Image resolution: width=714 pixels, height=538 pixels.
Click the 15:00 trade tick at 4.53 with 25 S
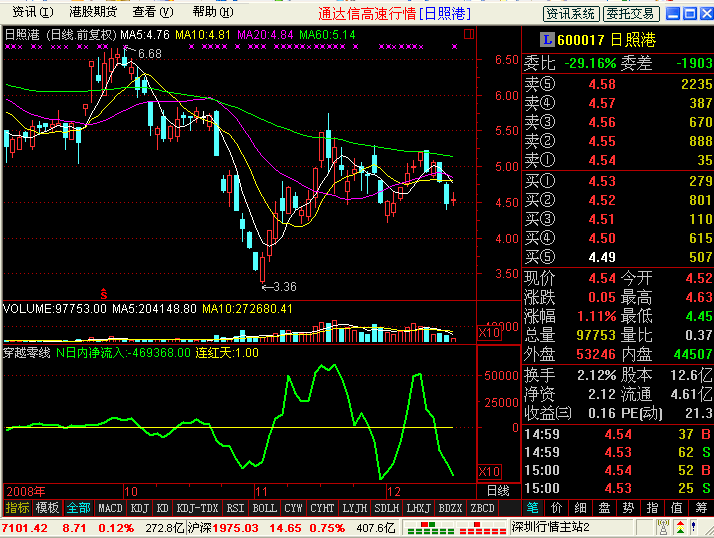coord(618,488)
